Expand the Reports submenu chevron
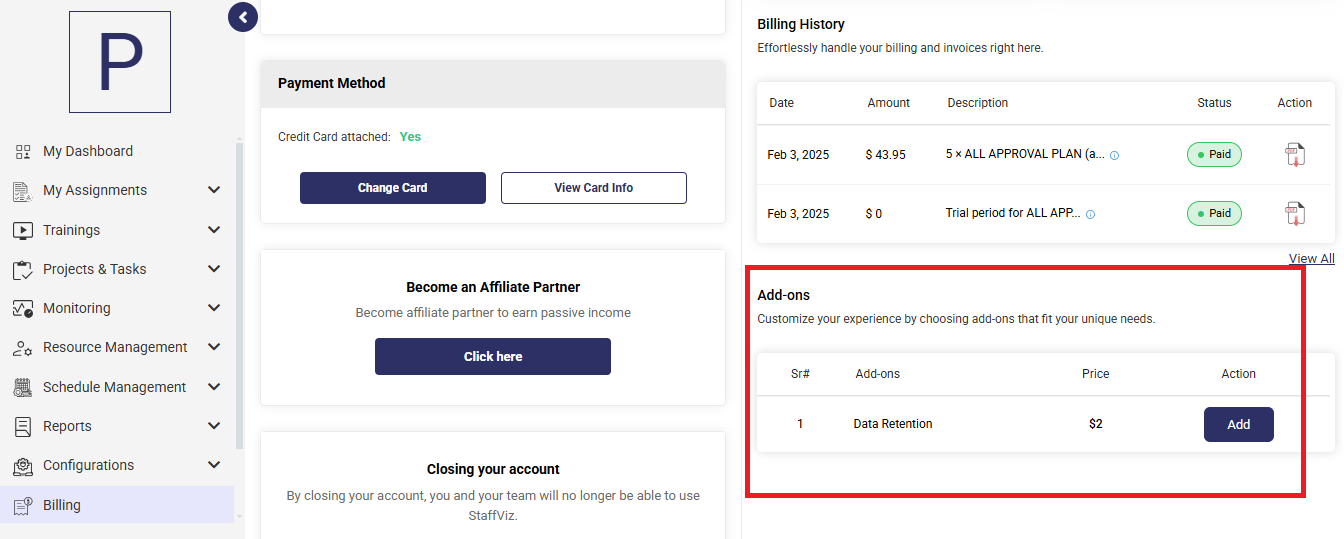The image size is (1344, 539). tap(213, 426)
